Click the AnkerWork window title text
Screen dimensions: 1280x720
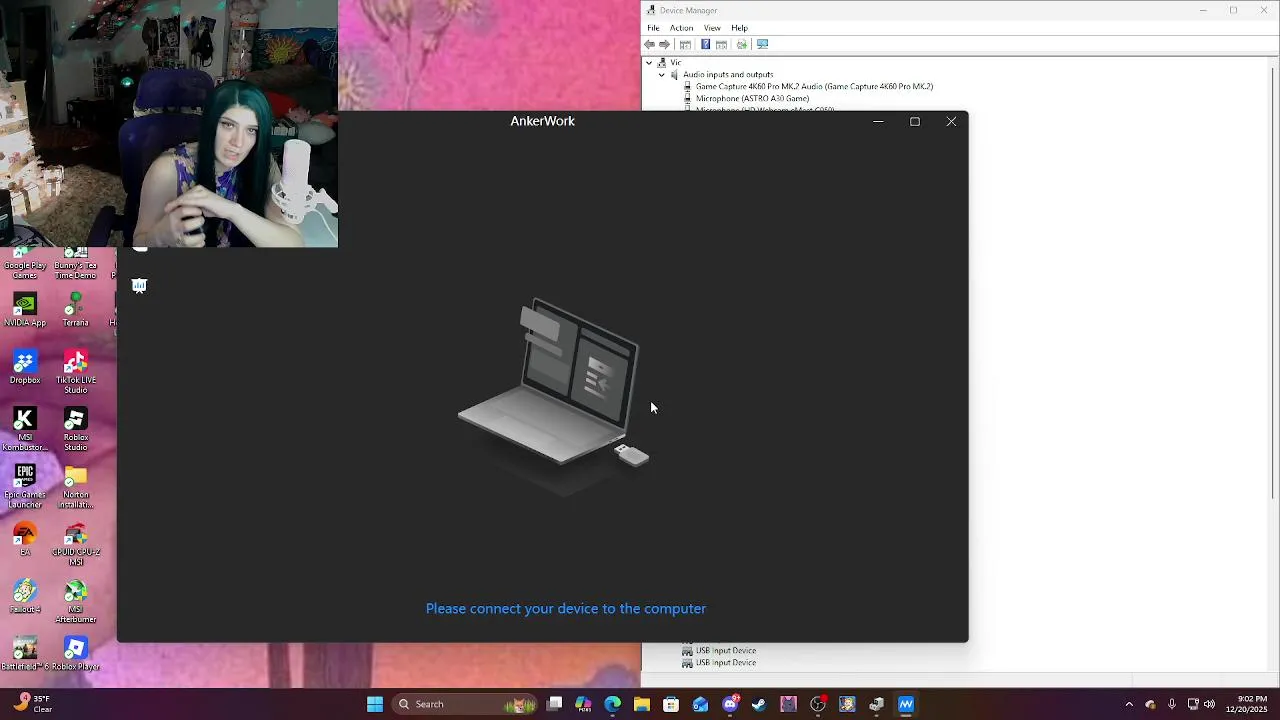click(542, 121)
